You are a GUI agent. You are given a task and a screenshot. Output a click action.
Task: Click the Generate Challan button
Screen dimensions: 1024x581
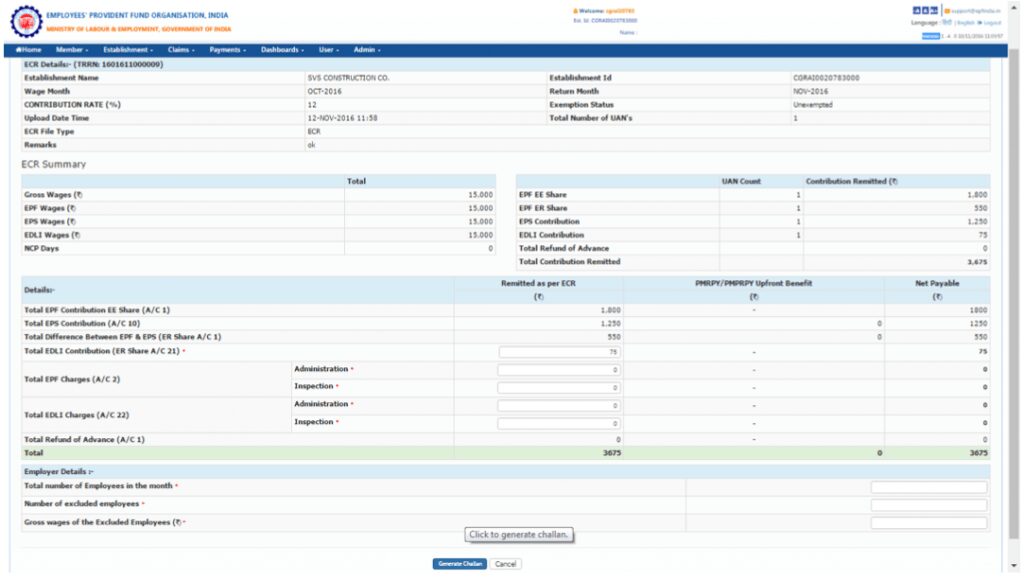[458, 563]
